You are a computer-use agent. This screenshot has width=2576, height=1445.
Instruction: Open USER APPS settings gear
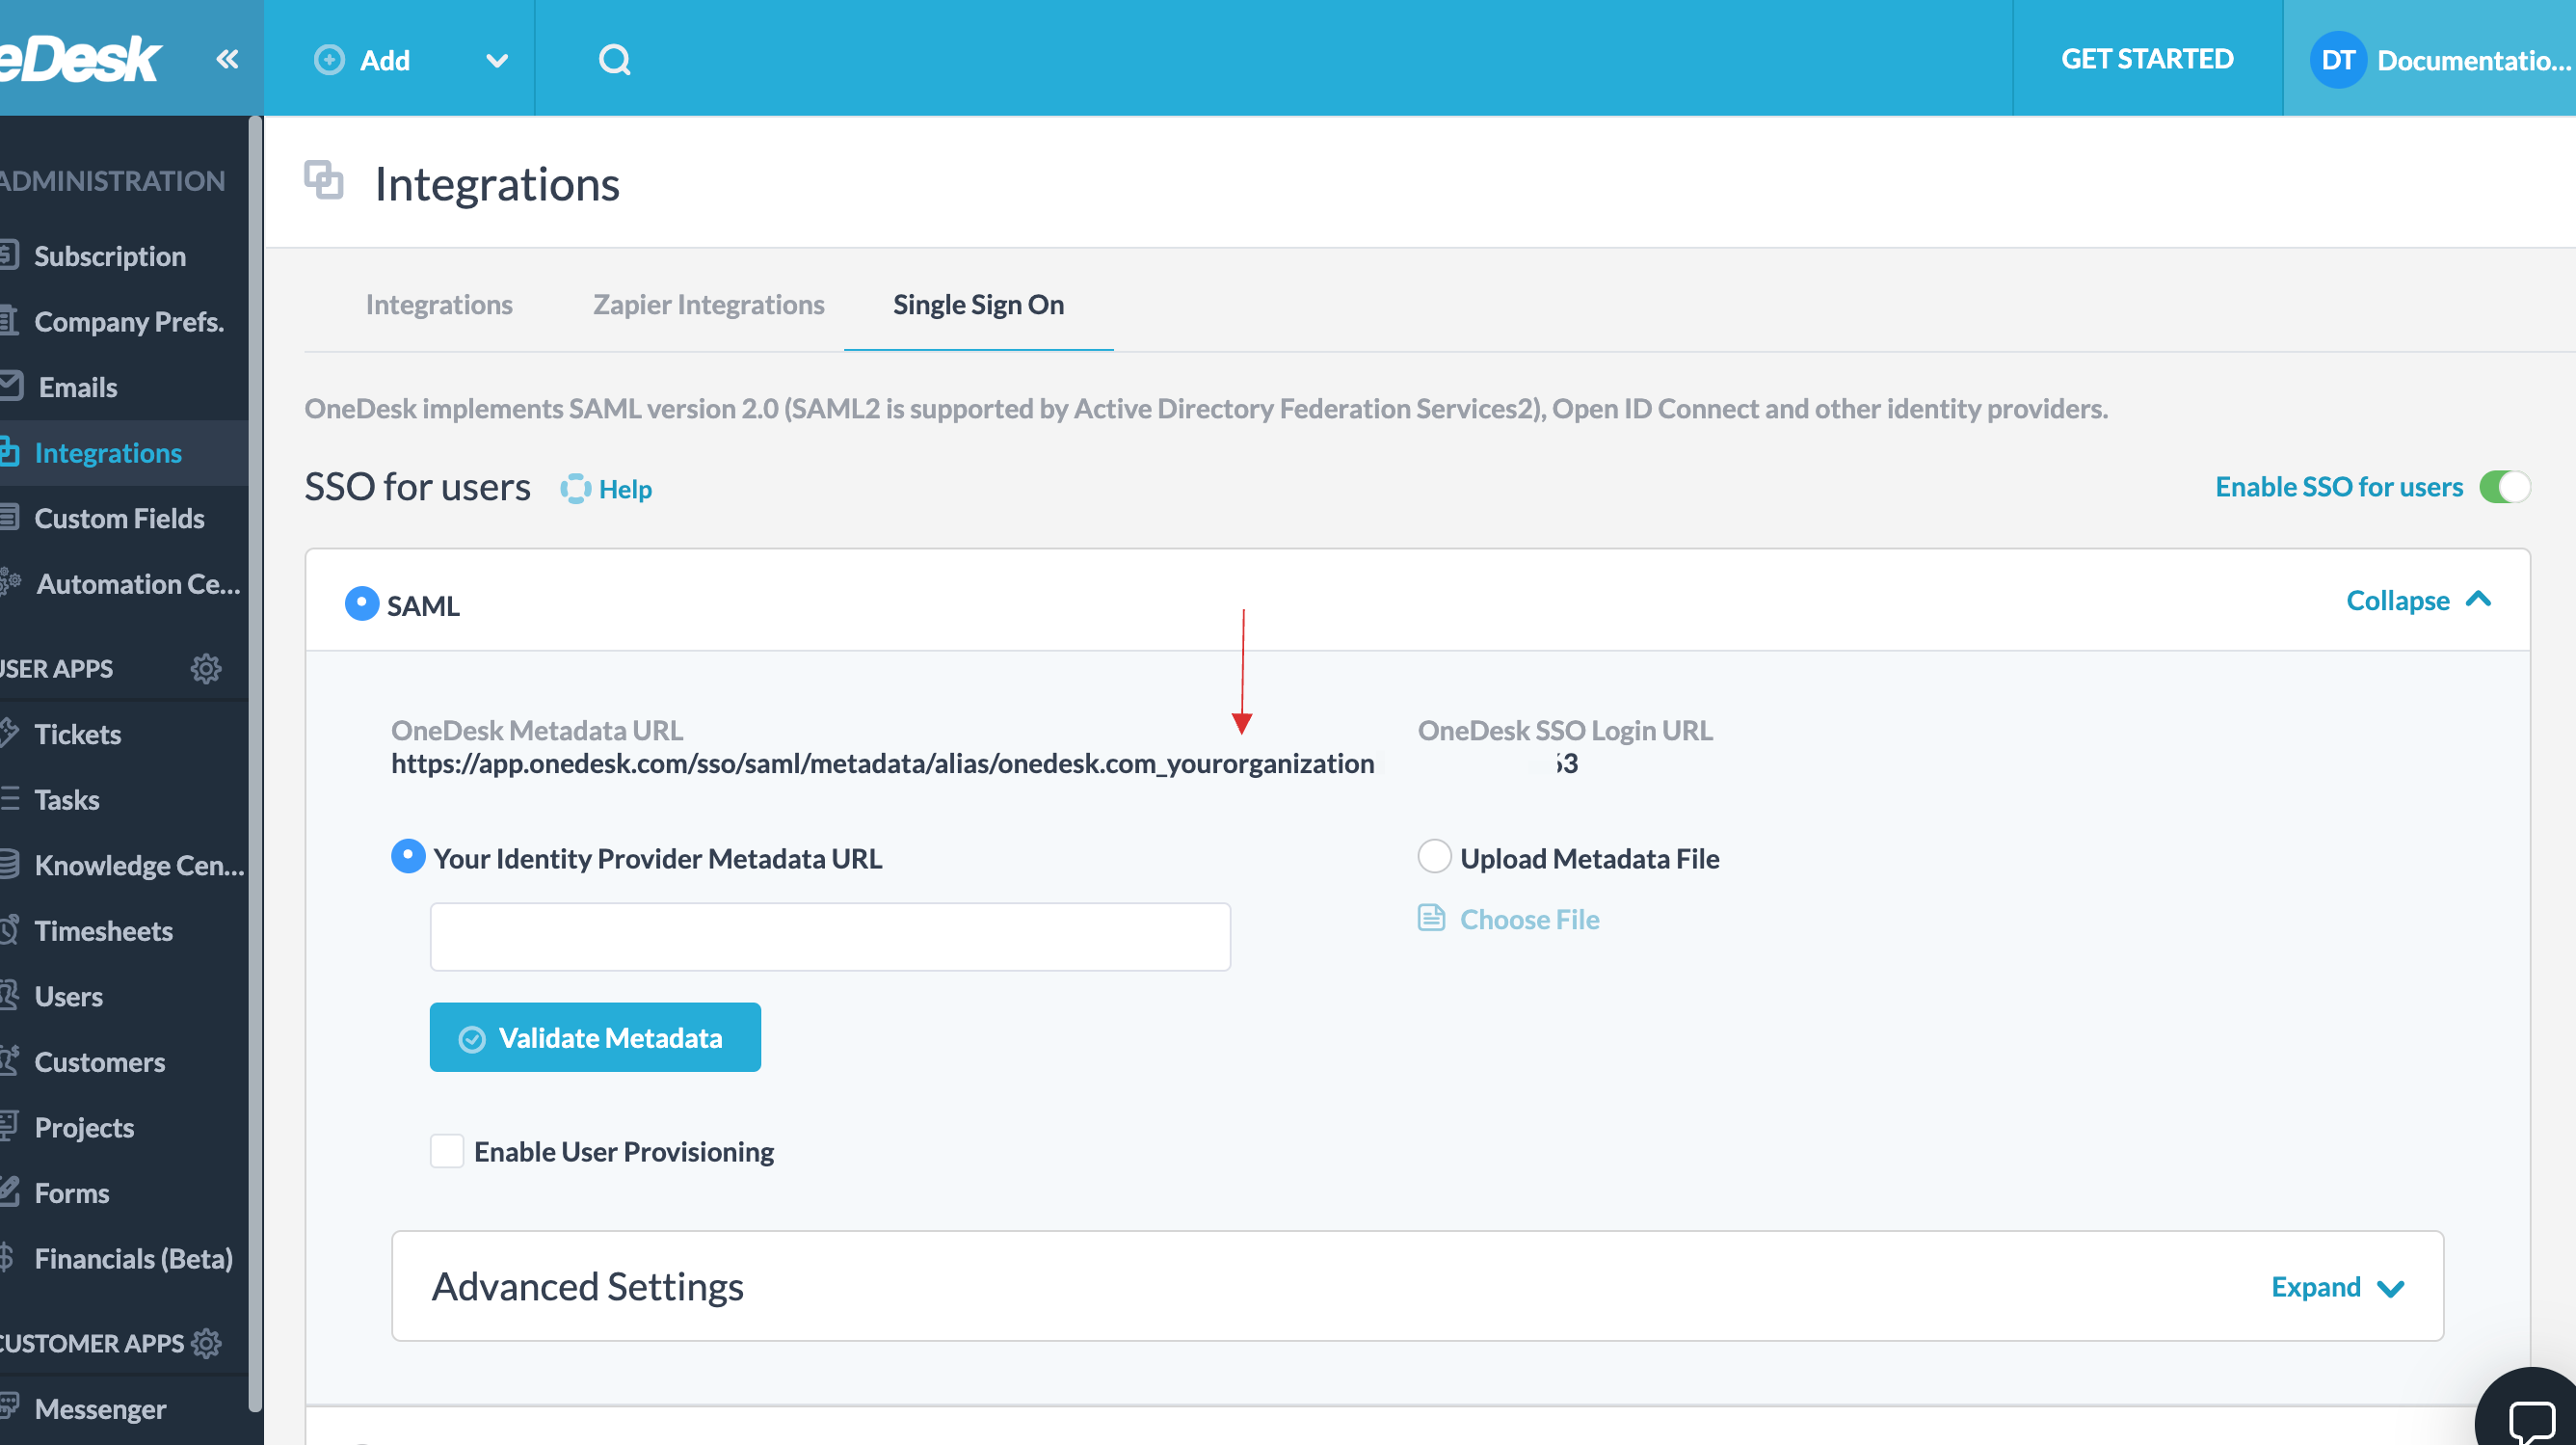pos(206,668)
